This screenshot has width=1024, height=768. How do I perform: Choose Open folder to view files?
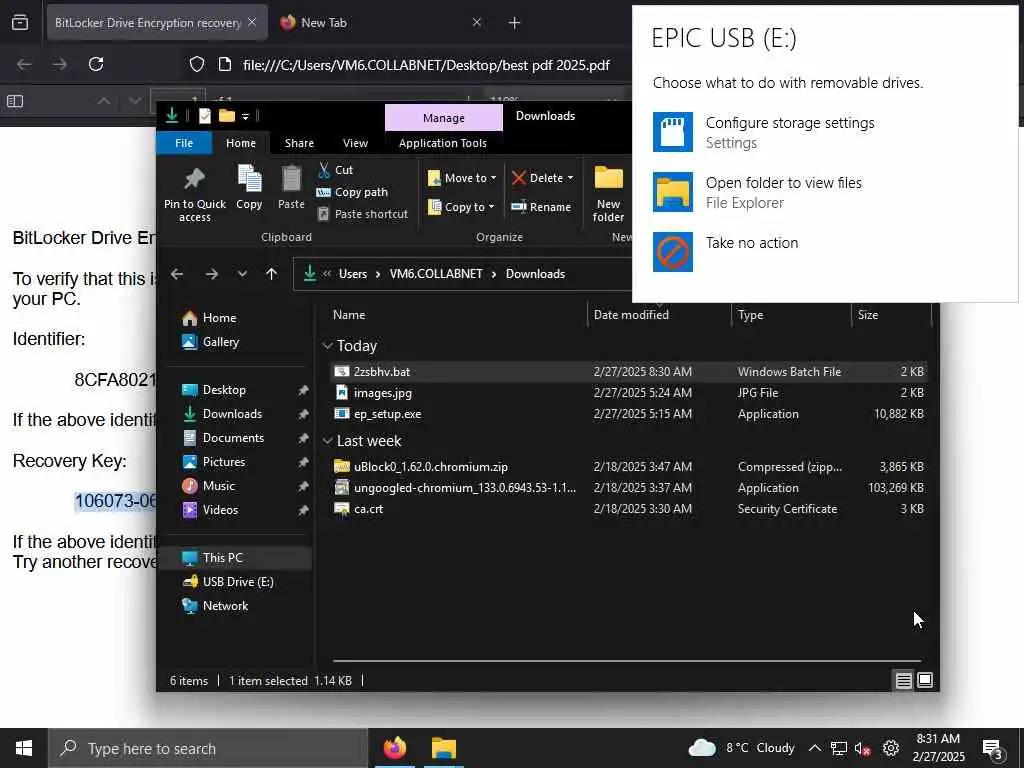pos(758,193)
